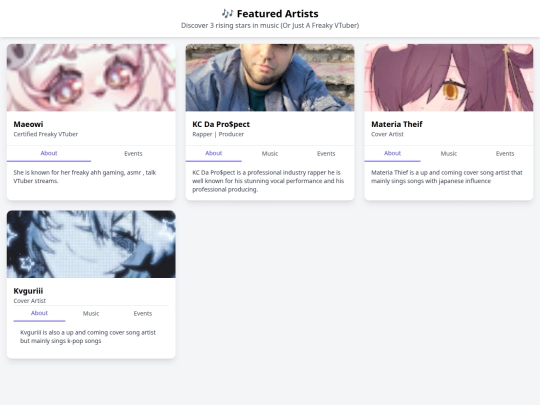Open Kvguriii's Music tab
The height and width of the screenshot is (405, 540).
[91, 313]
